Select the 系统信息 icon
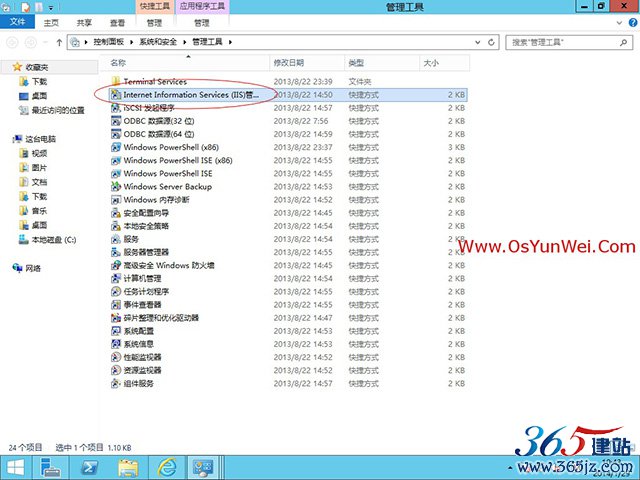 (116, 344)
